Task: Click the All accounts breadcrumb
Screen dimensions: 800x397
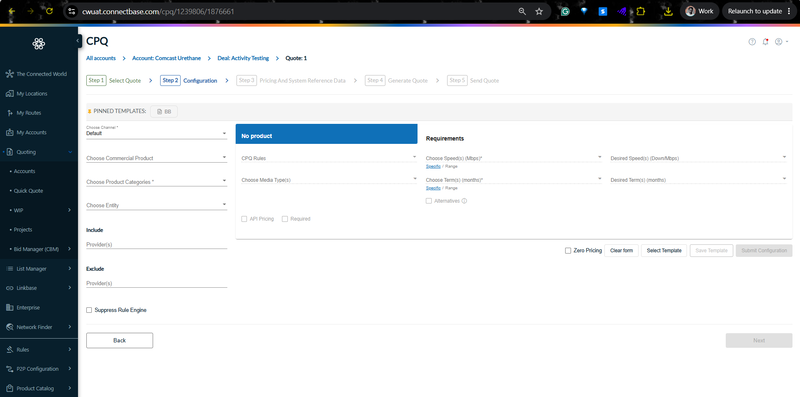Action: [101, 58]
